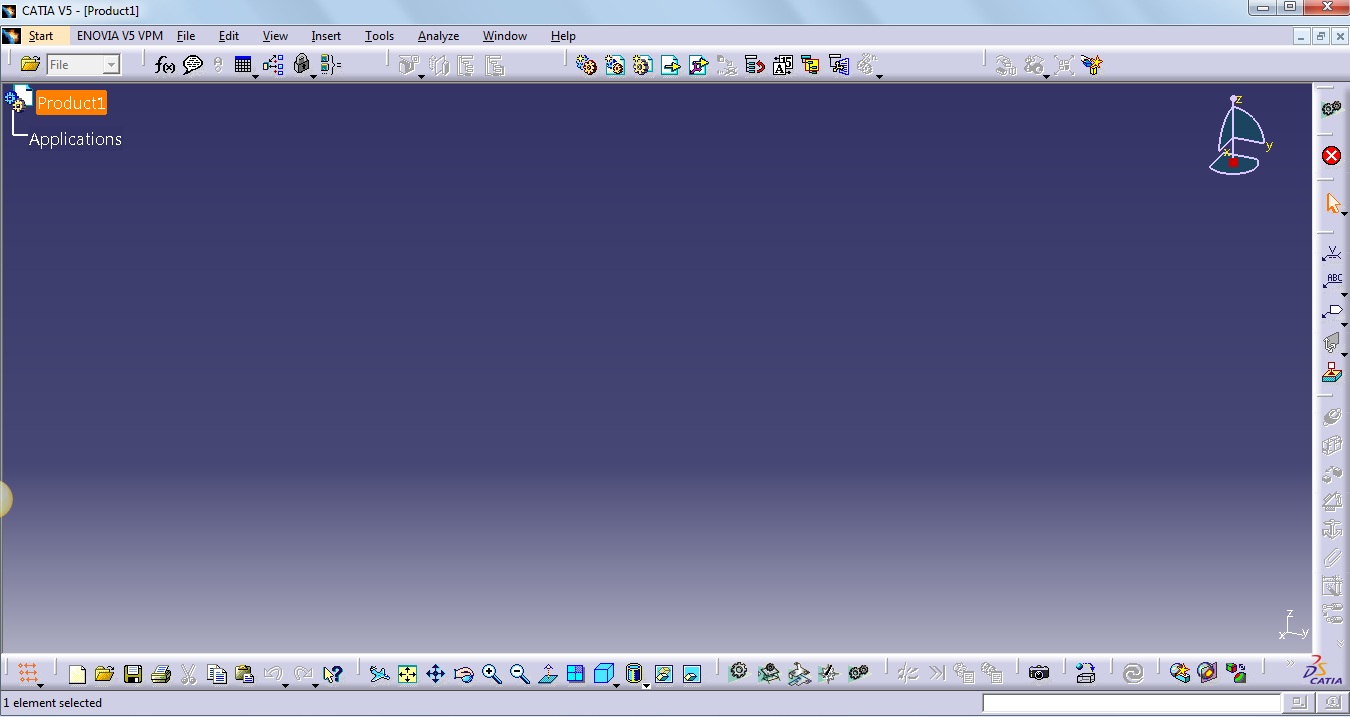Click the Save floppy disk icon
This screenshot has width=1350, height=717.
[133, 674]
